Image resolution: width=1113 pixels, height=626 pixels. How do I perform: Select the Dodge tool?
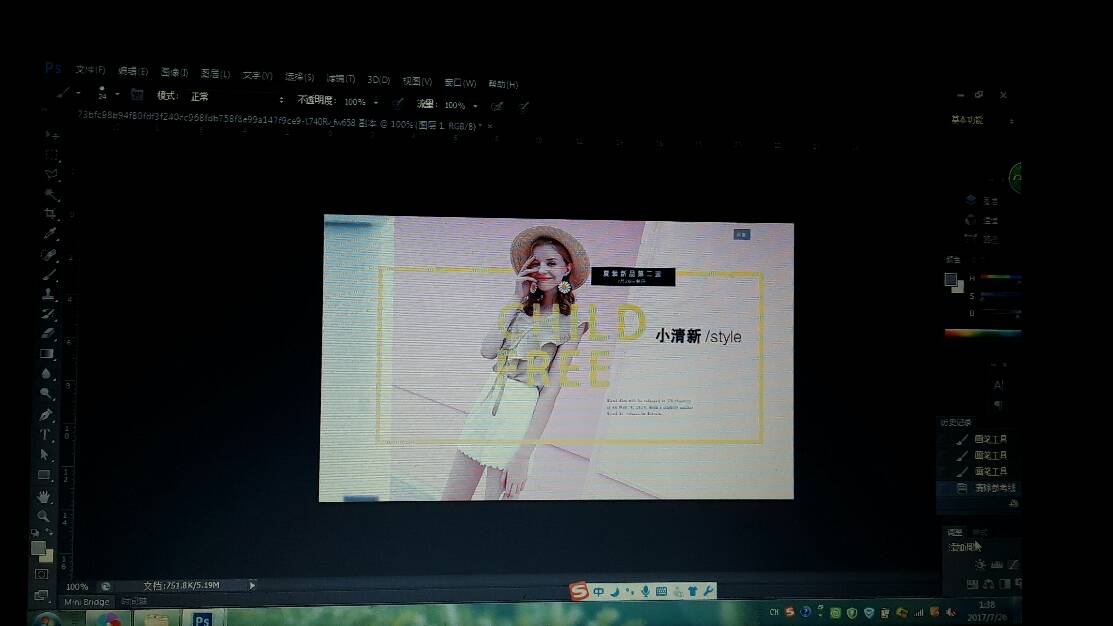46,393
